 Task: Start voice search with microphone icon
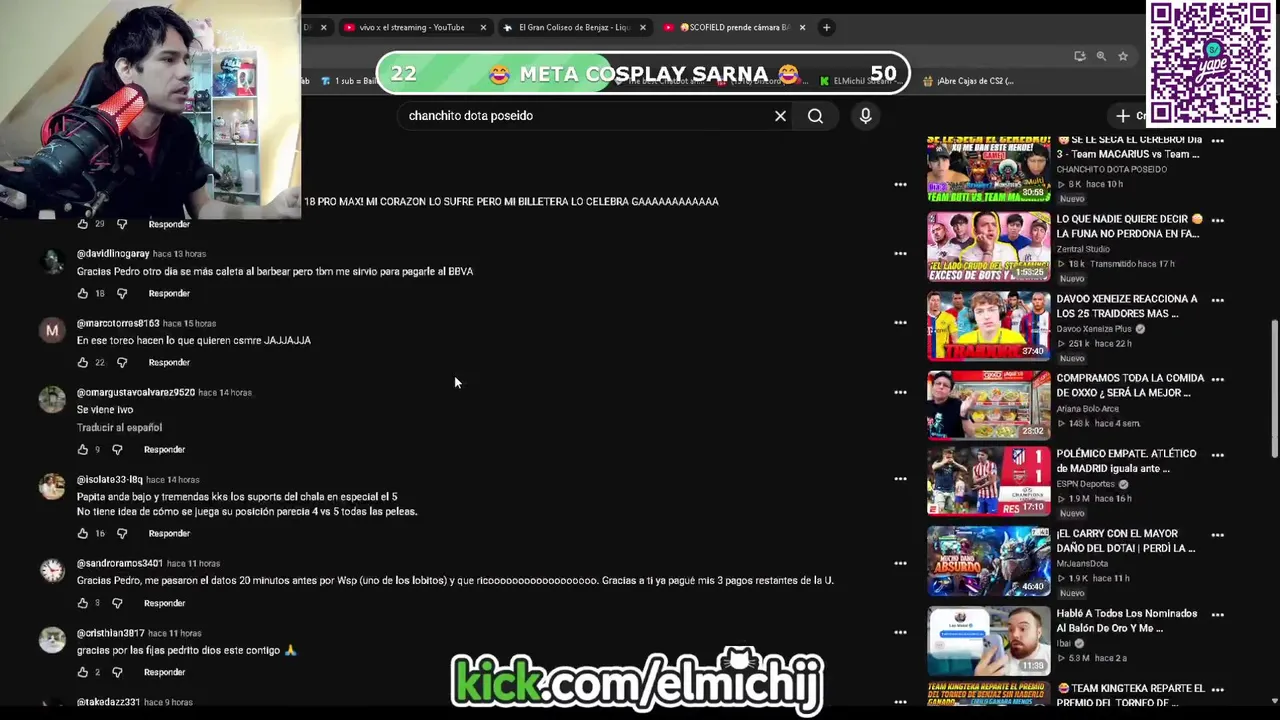coord(866,116)
